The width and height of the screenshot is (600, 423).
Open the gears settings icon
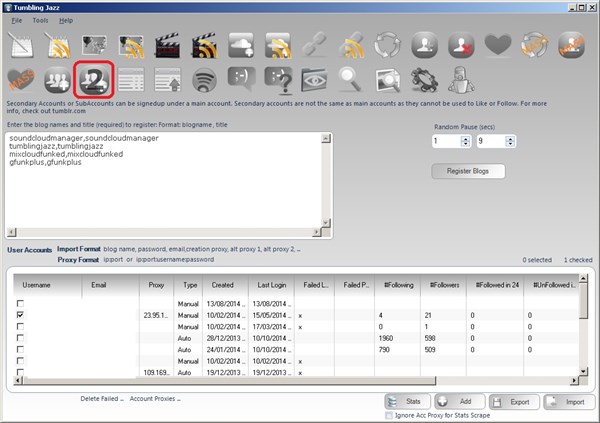424,80
